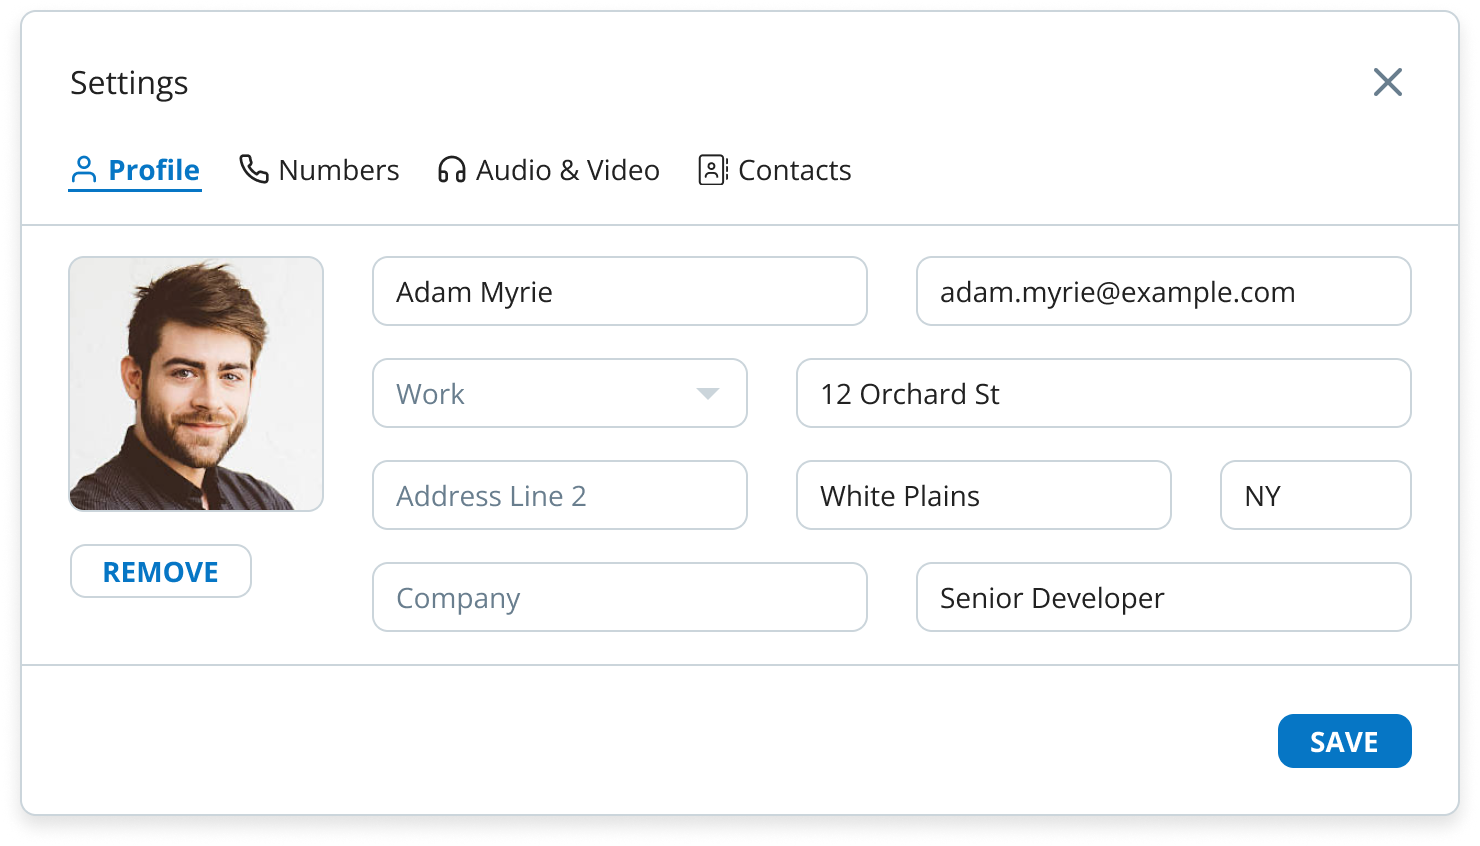Screen dimensions: 1480x846
Task: Edit the Senior Developer job title field
Action: [1163, 598]
